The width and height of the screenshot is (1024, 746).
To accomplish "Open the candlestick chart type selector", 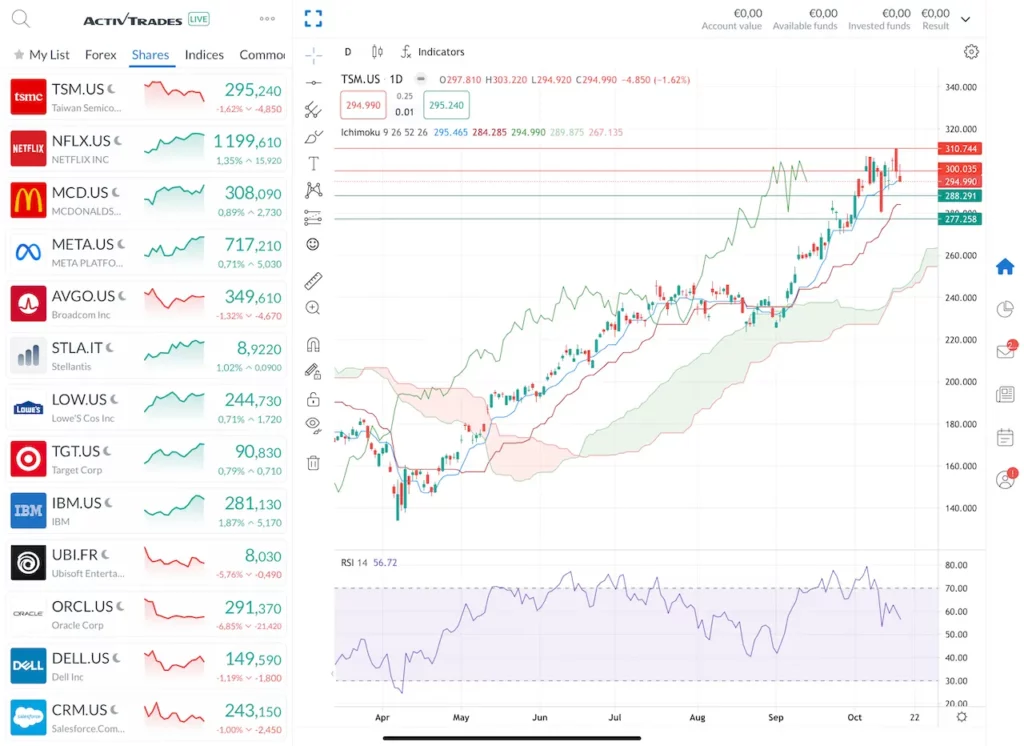I will point(377,52).
